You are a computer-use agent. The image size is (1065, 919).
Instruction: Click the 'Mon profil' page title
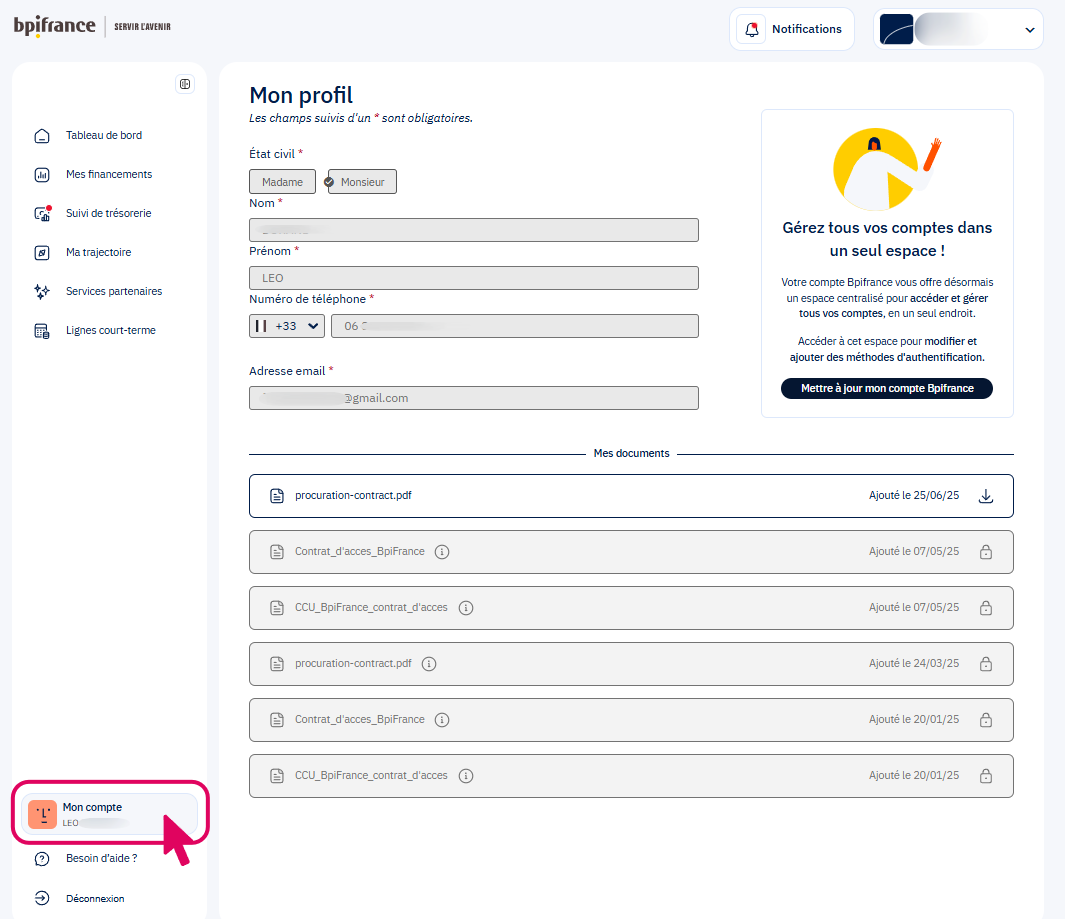click(301, 95)
